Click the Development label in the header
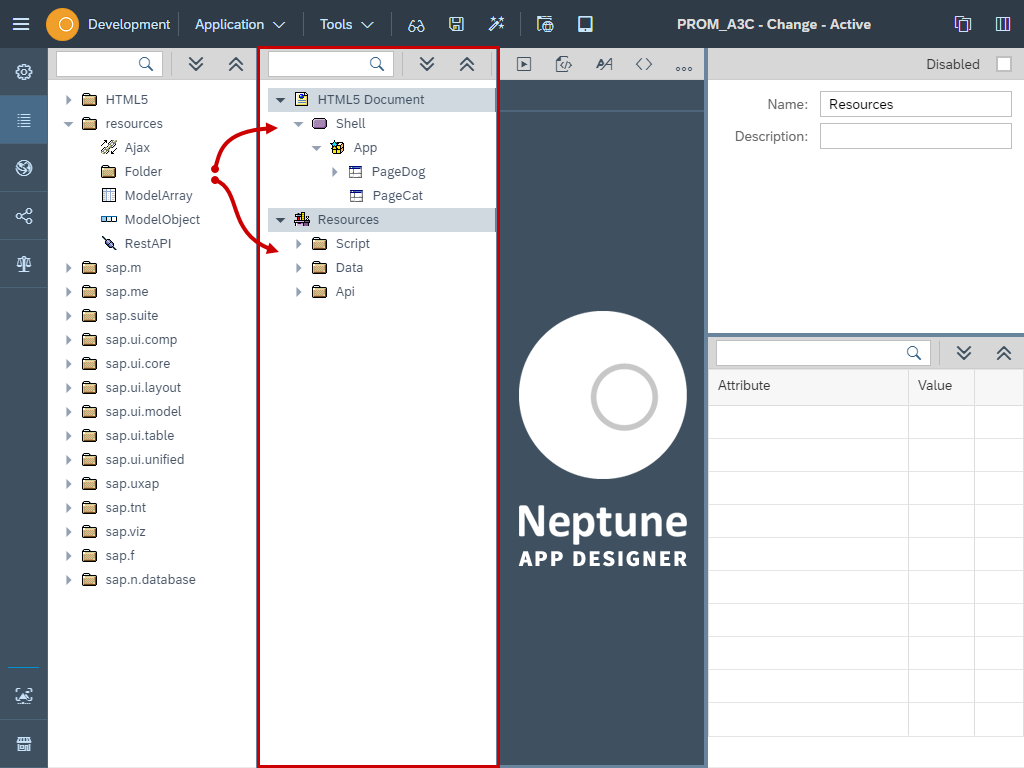Image resolution: width=1024 pixels, height=768 pixels. point(128,24)
